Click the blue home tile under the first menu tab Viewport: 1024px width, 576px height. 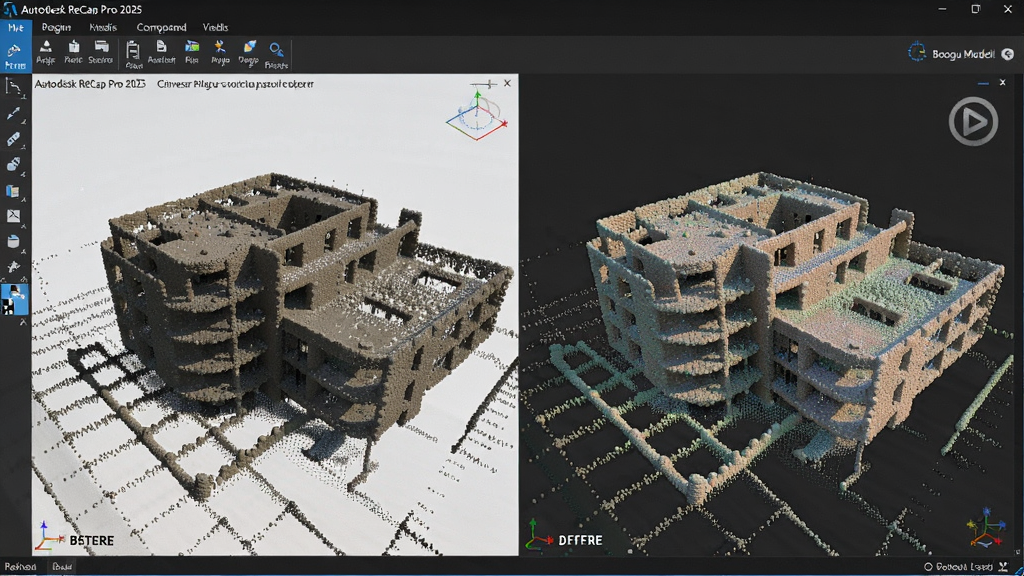[x=15, y=54]
